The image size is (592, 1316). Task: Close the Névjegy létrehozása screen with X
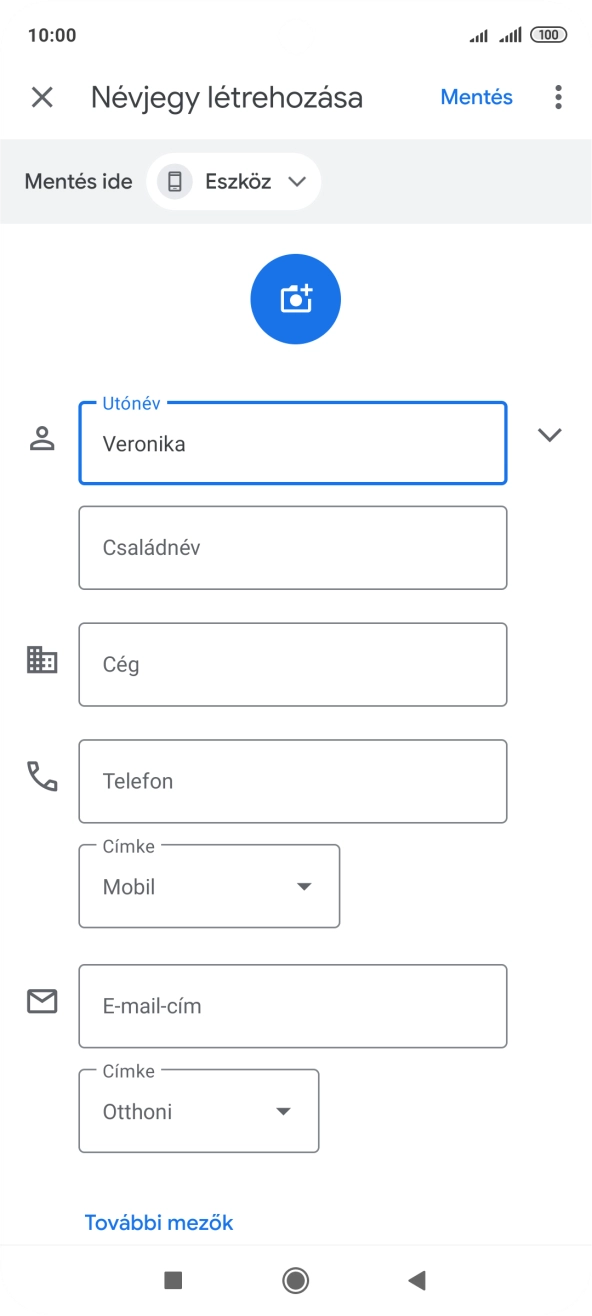click(x=41, y=97)
